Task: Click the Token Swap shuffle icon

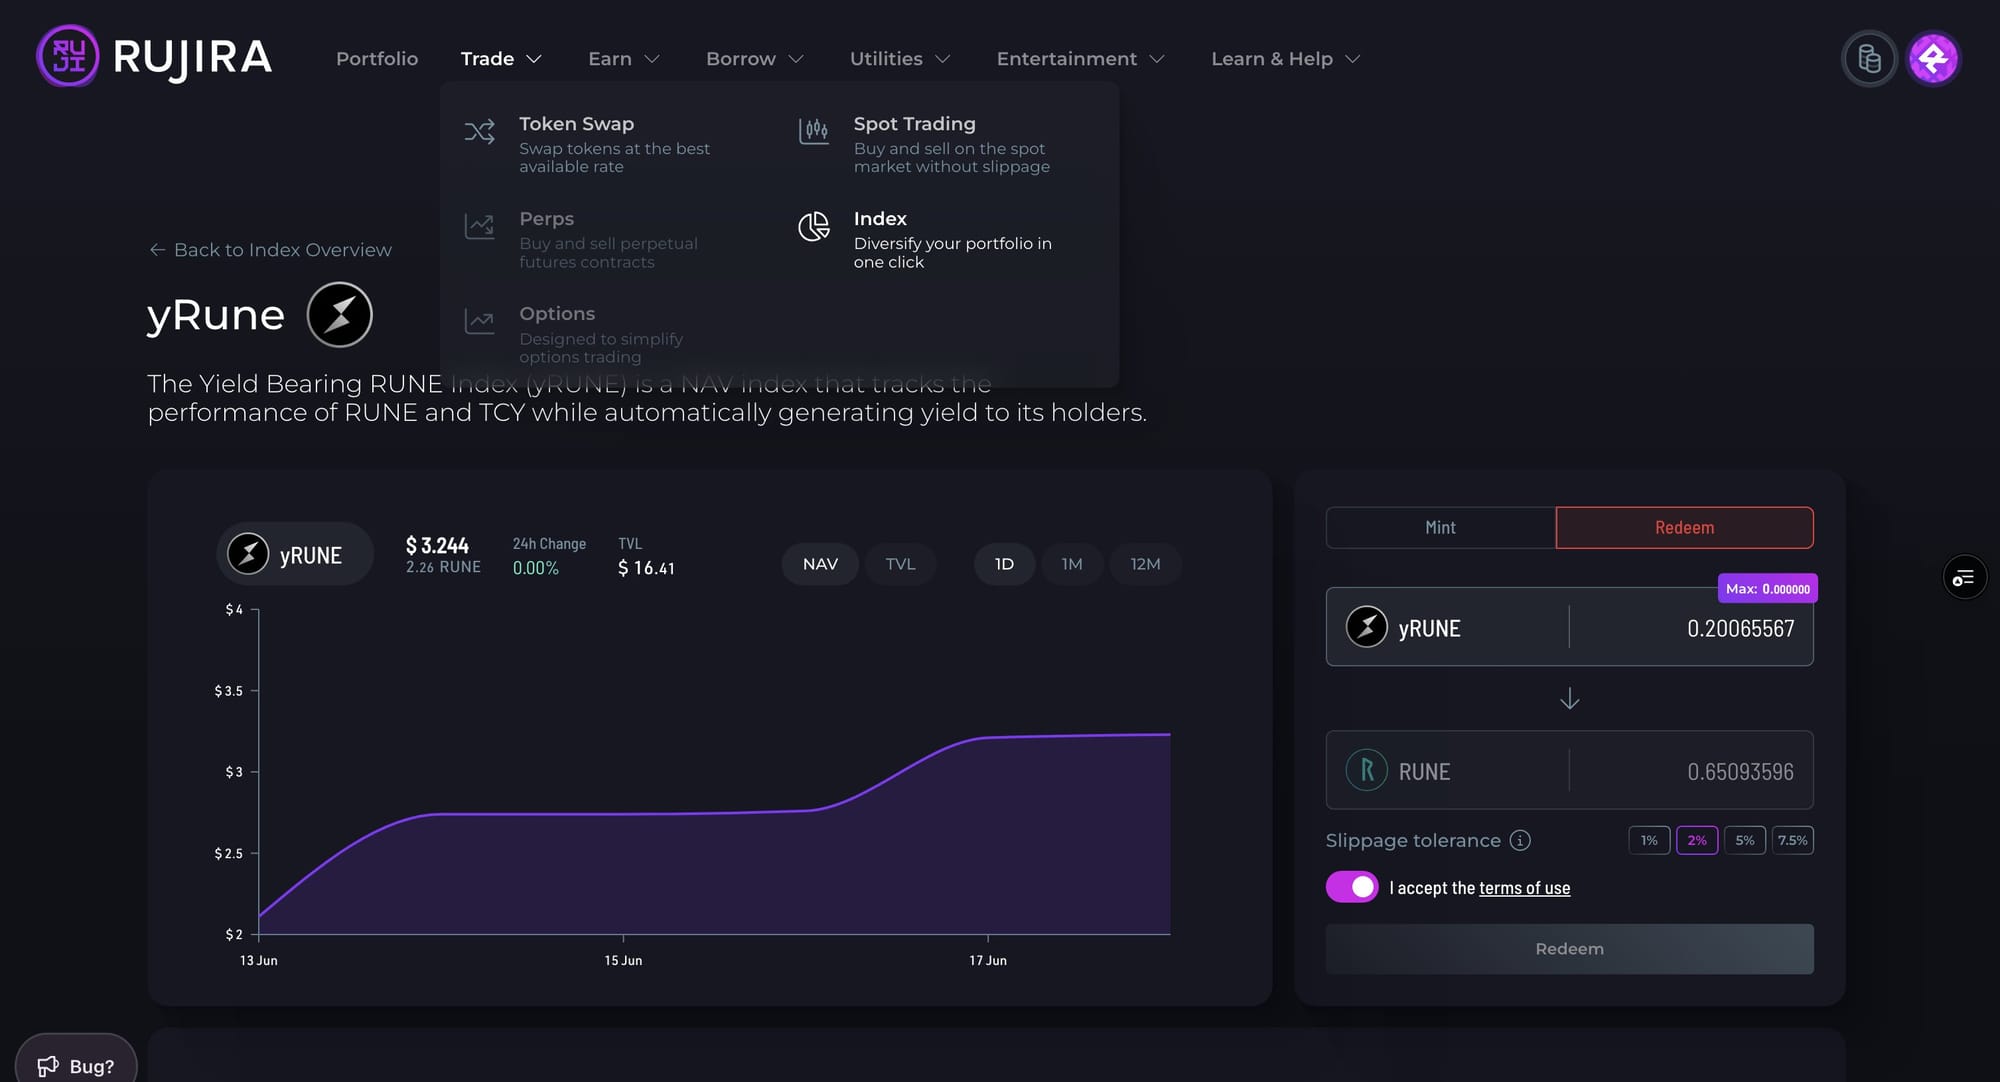Action: [479, 132]
